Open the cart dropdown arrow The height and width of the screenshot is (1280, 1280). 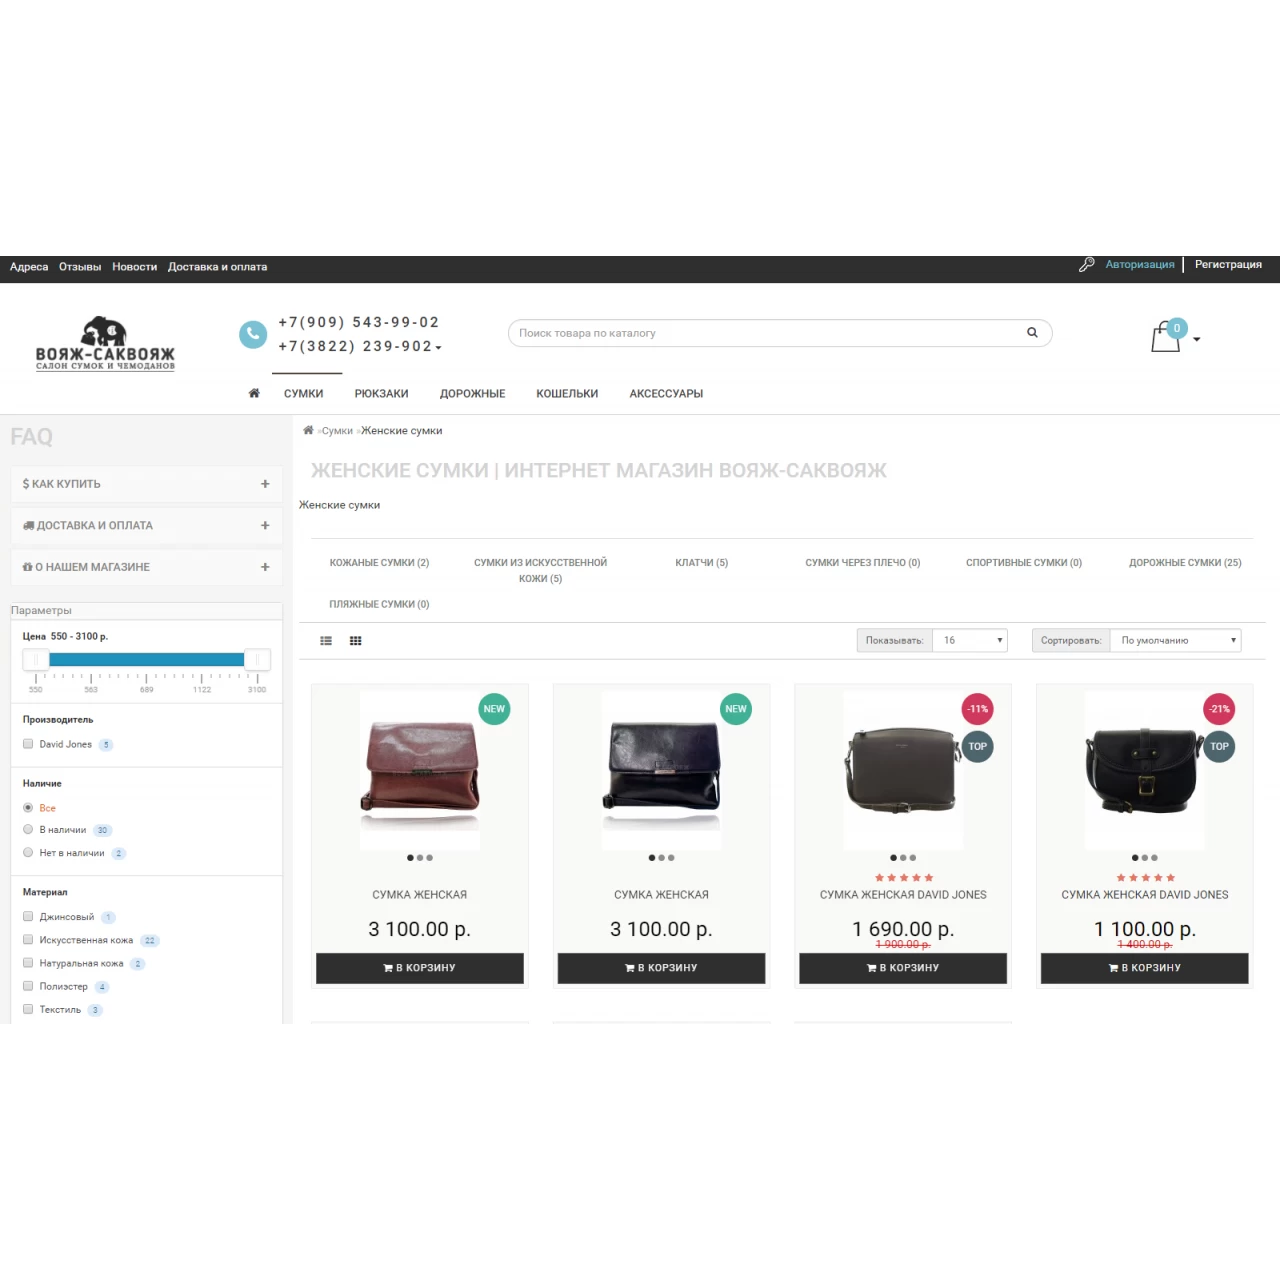pyautogui.click(x=1197, y=339)
